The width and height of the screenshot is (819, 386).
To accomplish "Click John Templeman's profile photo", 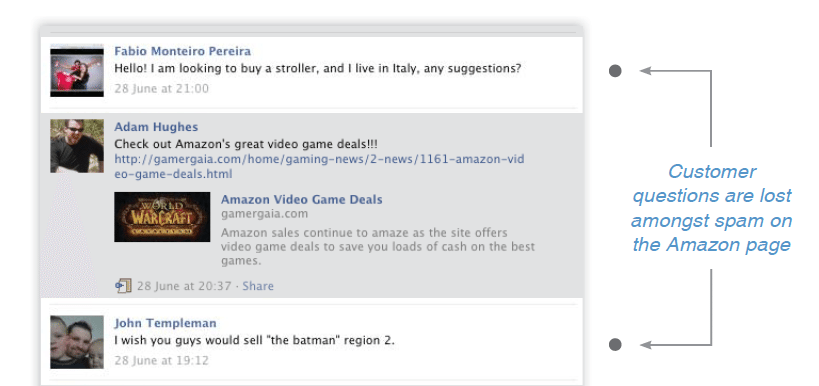I will (x=77, y=342).
